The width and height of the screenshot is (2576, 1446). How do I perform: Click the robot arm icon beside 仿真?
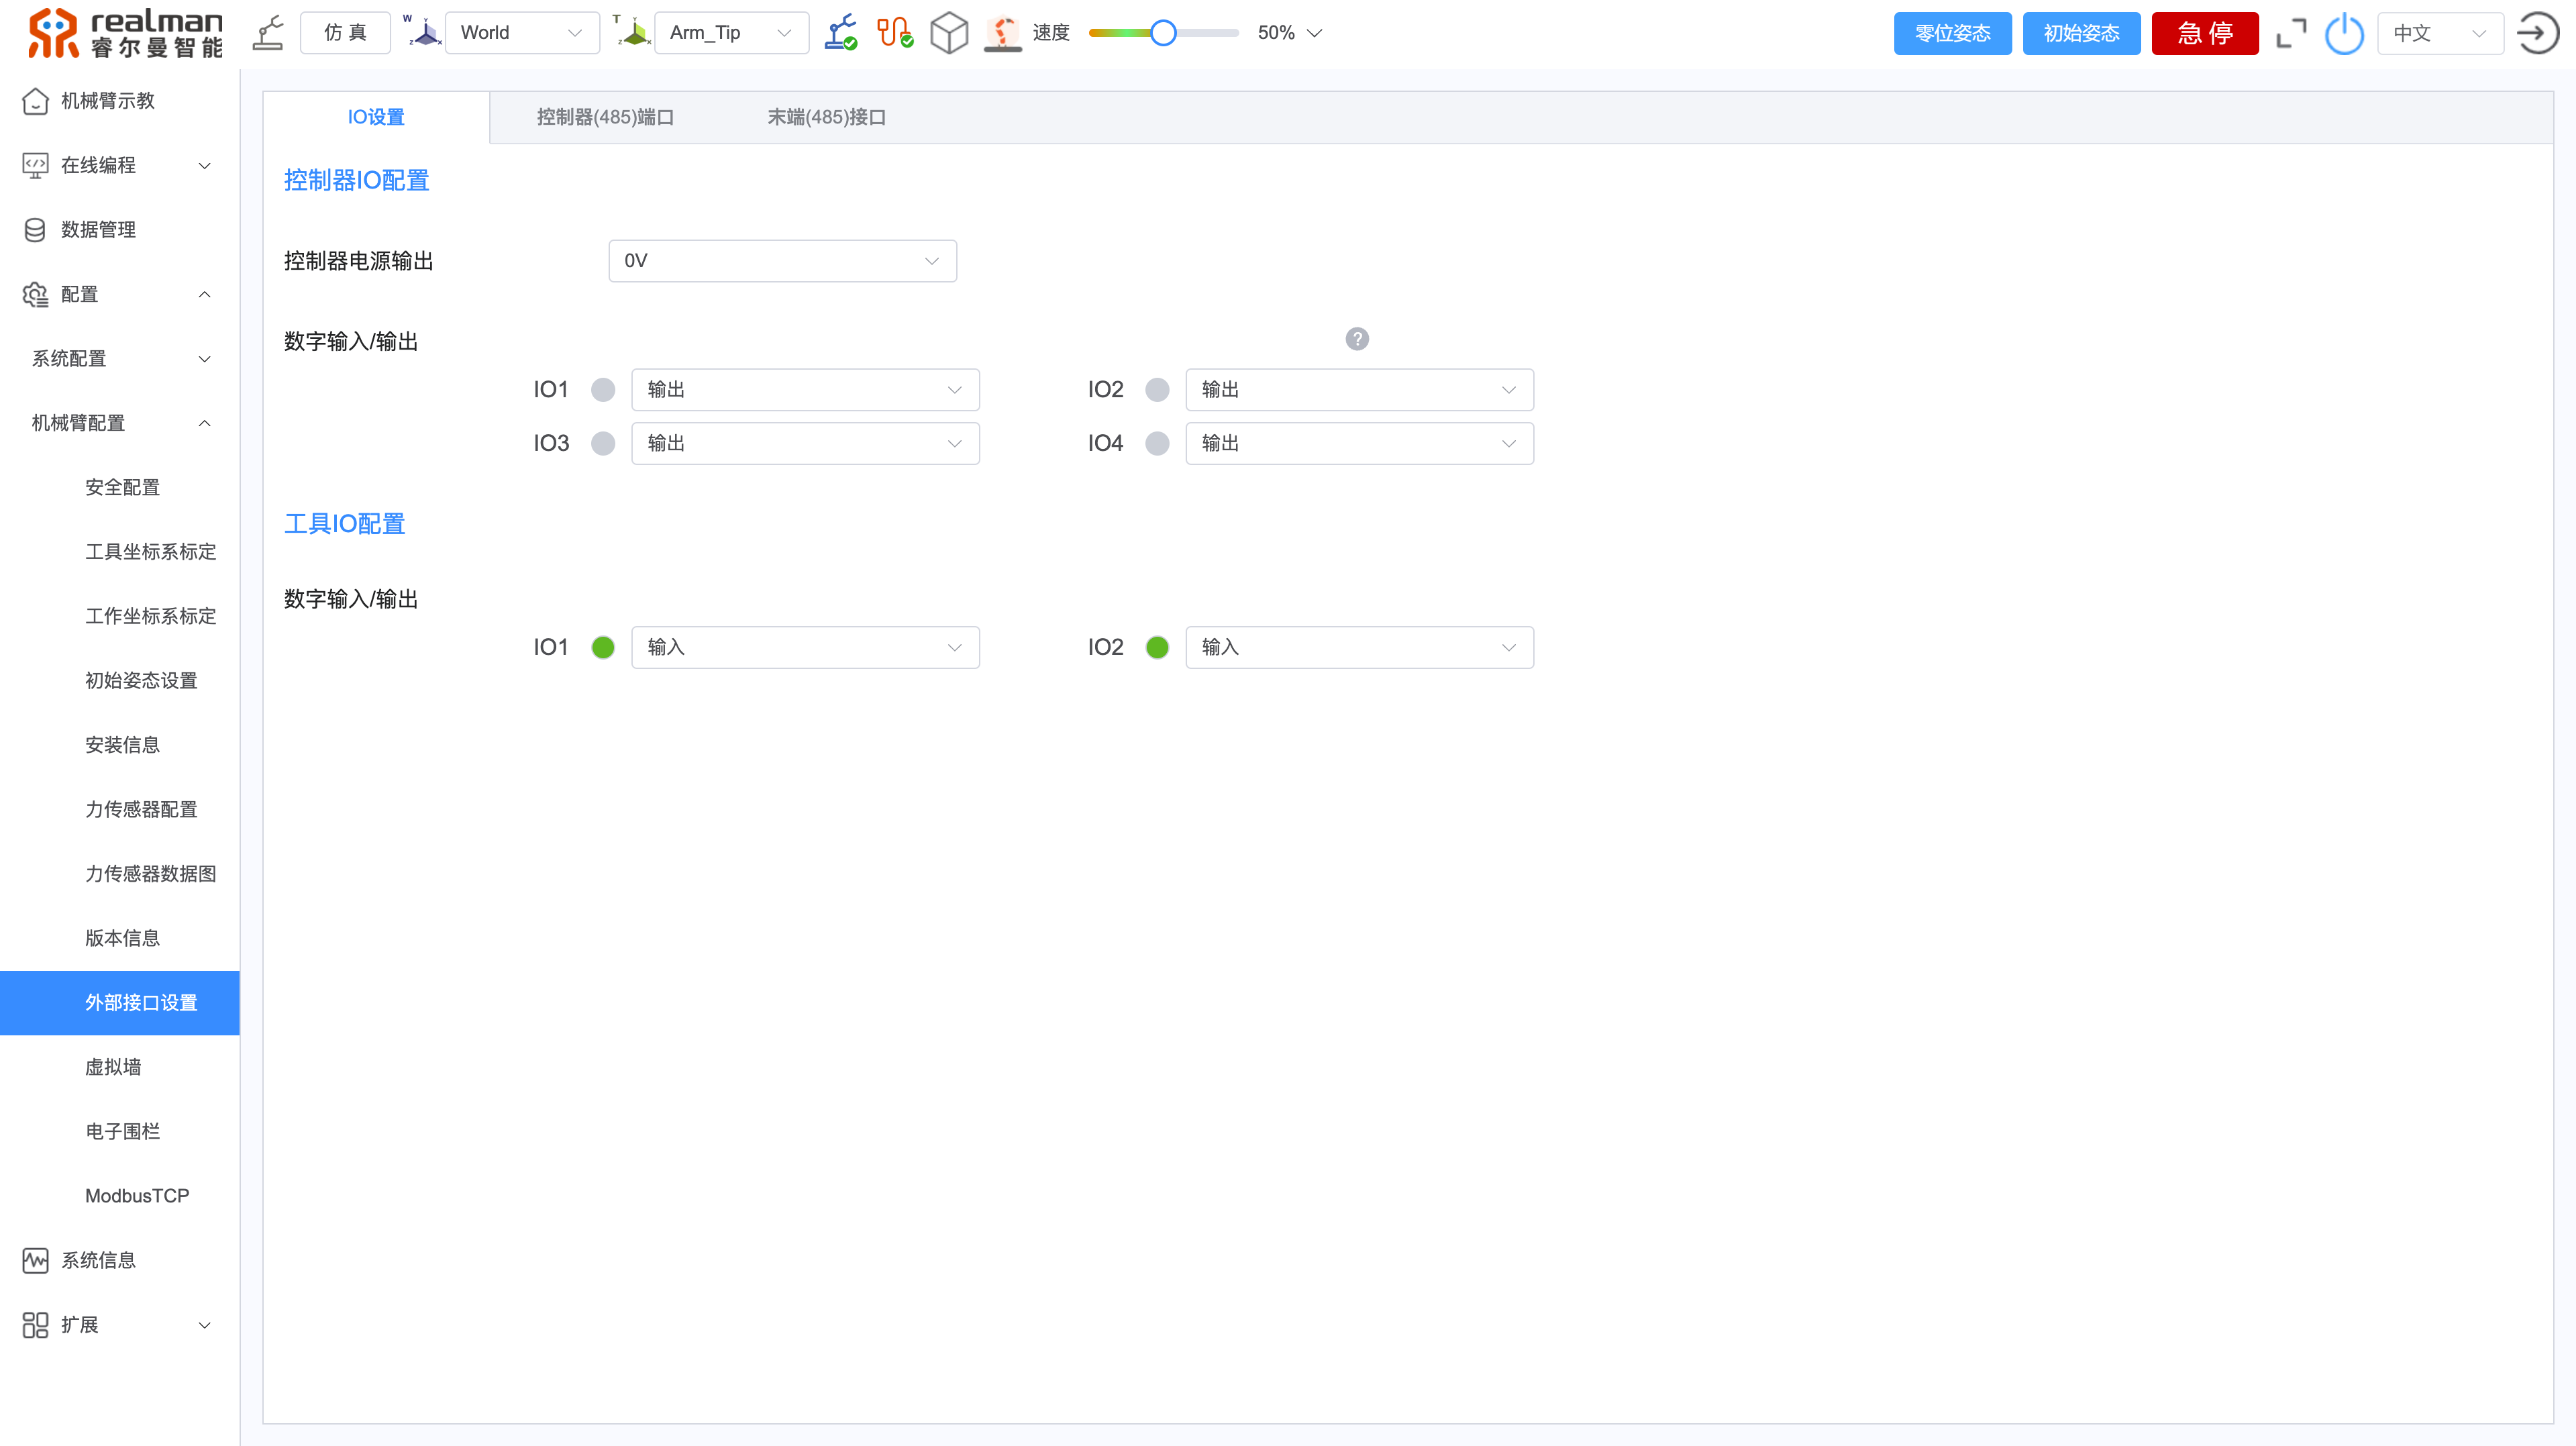[x=268, y=33]
